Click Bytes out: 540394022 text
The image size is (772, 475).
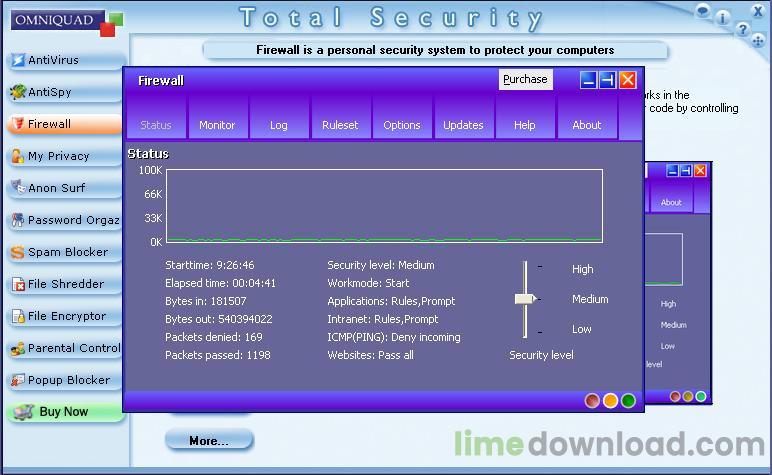(219, 319)
